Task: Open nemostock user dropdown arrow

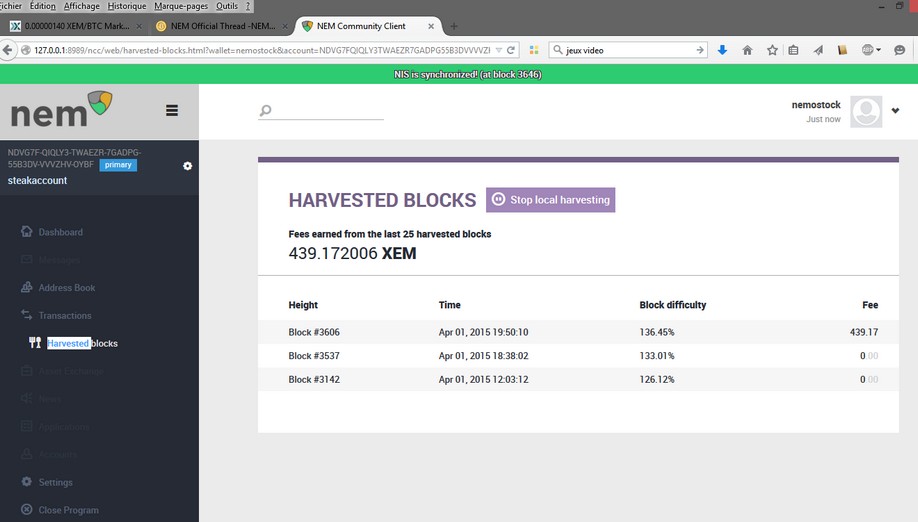Action: pos(895,111)
